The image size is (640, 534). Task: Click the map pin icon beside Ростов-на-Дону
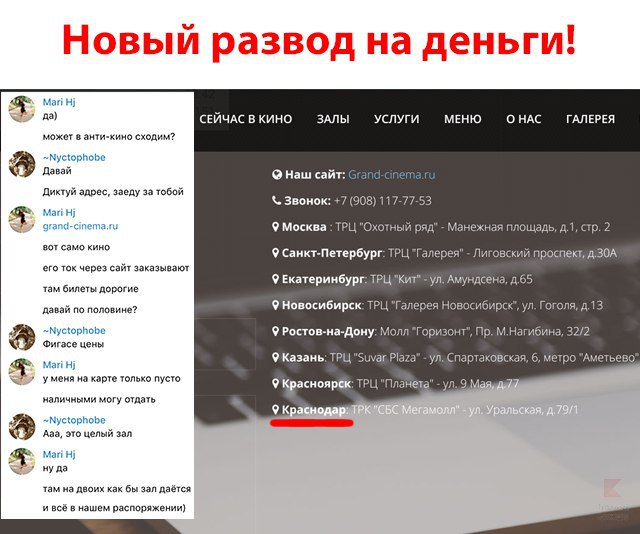[276, 331]
